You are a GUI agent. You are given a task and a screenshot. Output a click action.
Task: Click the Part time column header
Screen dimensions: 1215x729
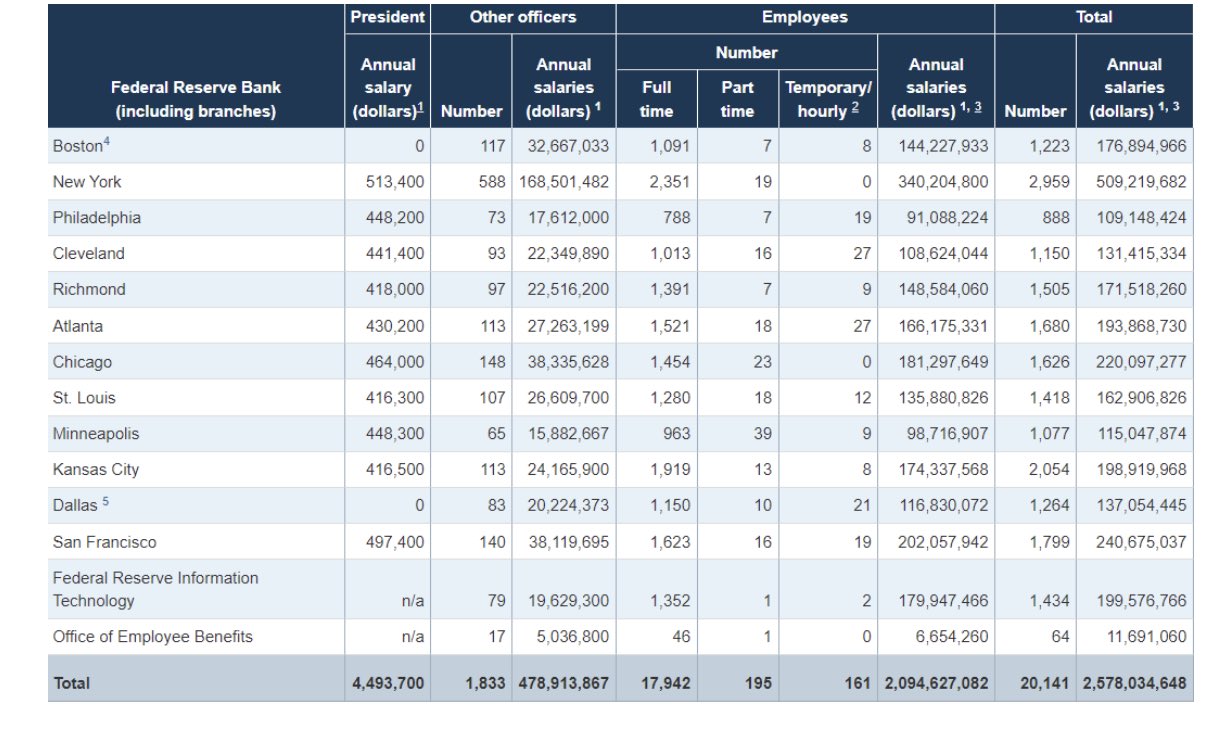click(x=737, y=99)
